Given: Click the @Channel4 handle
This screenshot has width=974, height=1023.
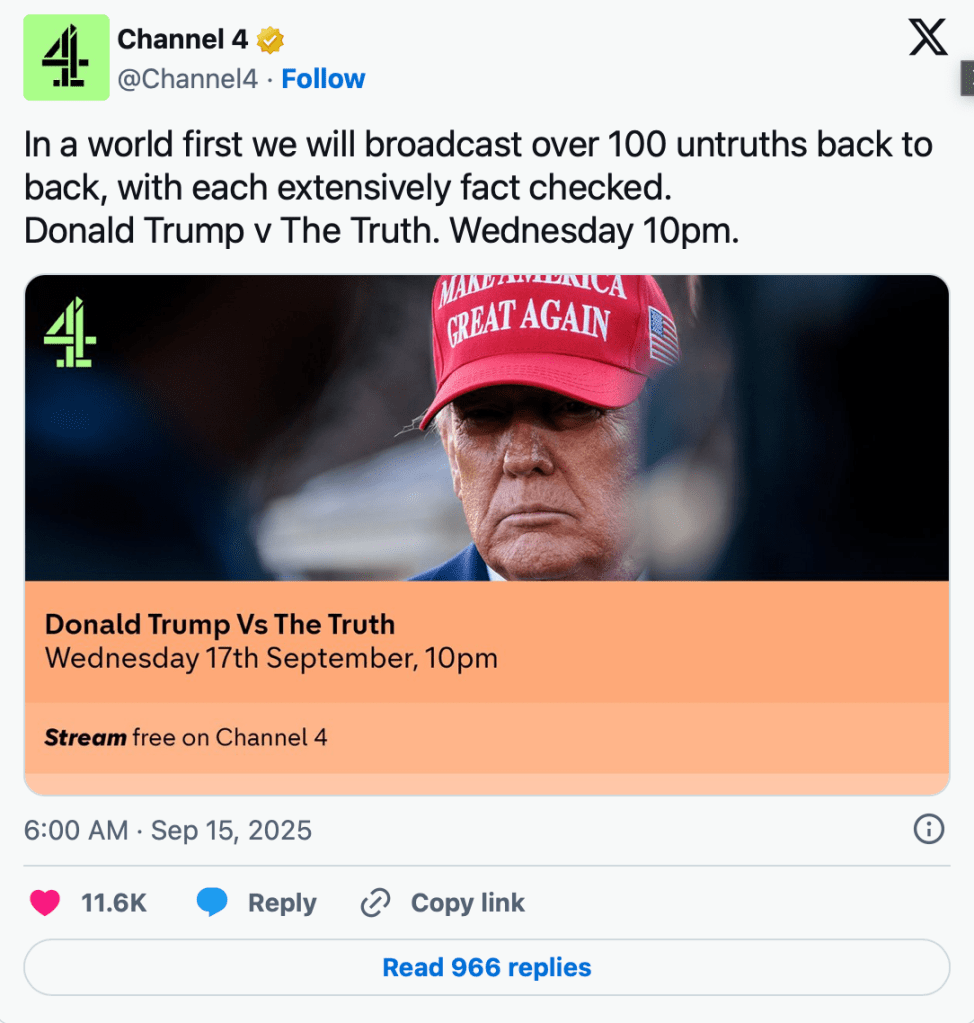Looking at the screenshot, I should click(x=188, y=79).
